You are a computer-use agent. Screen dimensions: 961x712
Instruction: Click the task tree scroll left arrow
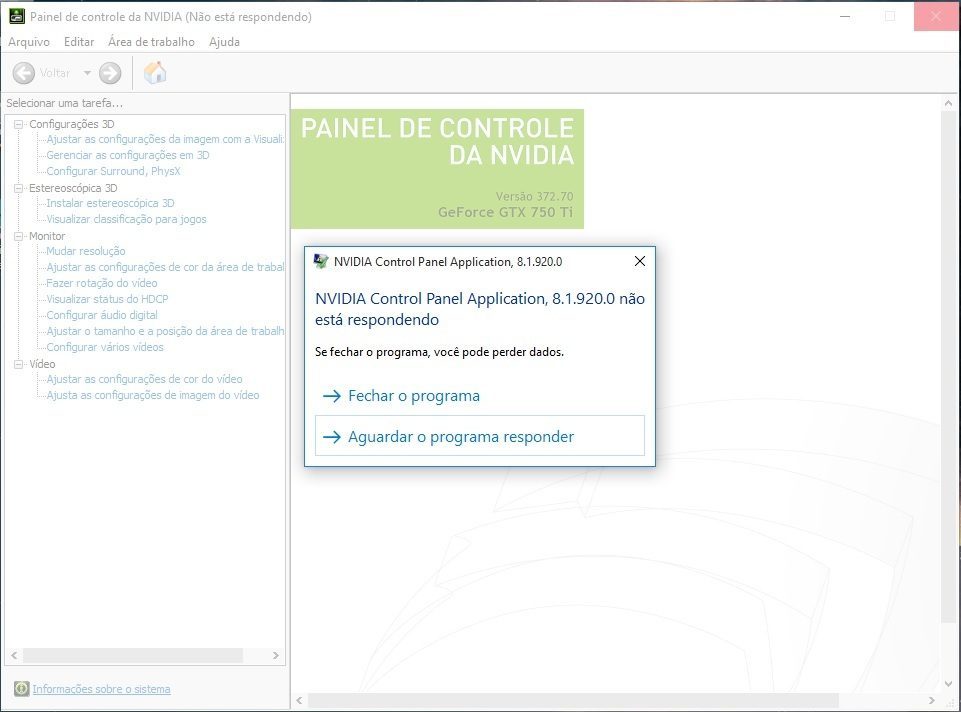coord(13,656)
